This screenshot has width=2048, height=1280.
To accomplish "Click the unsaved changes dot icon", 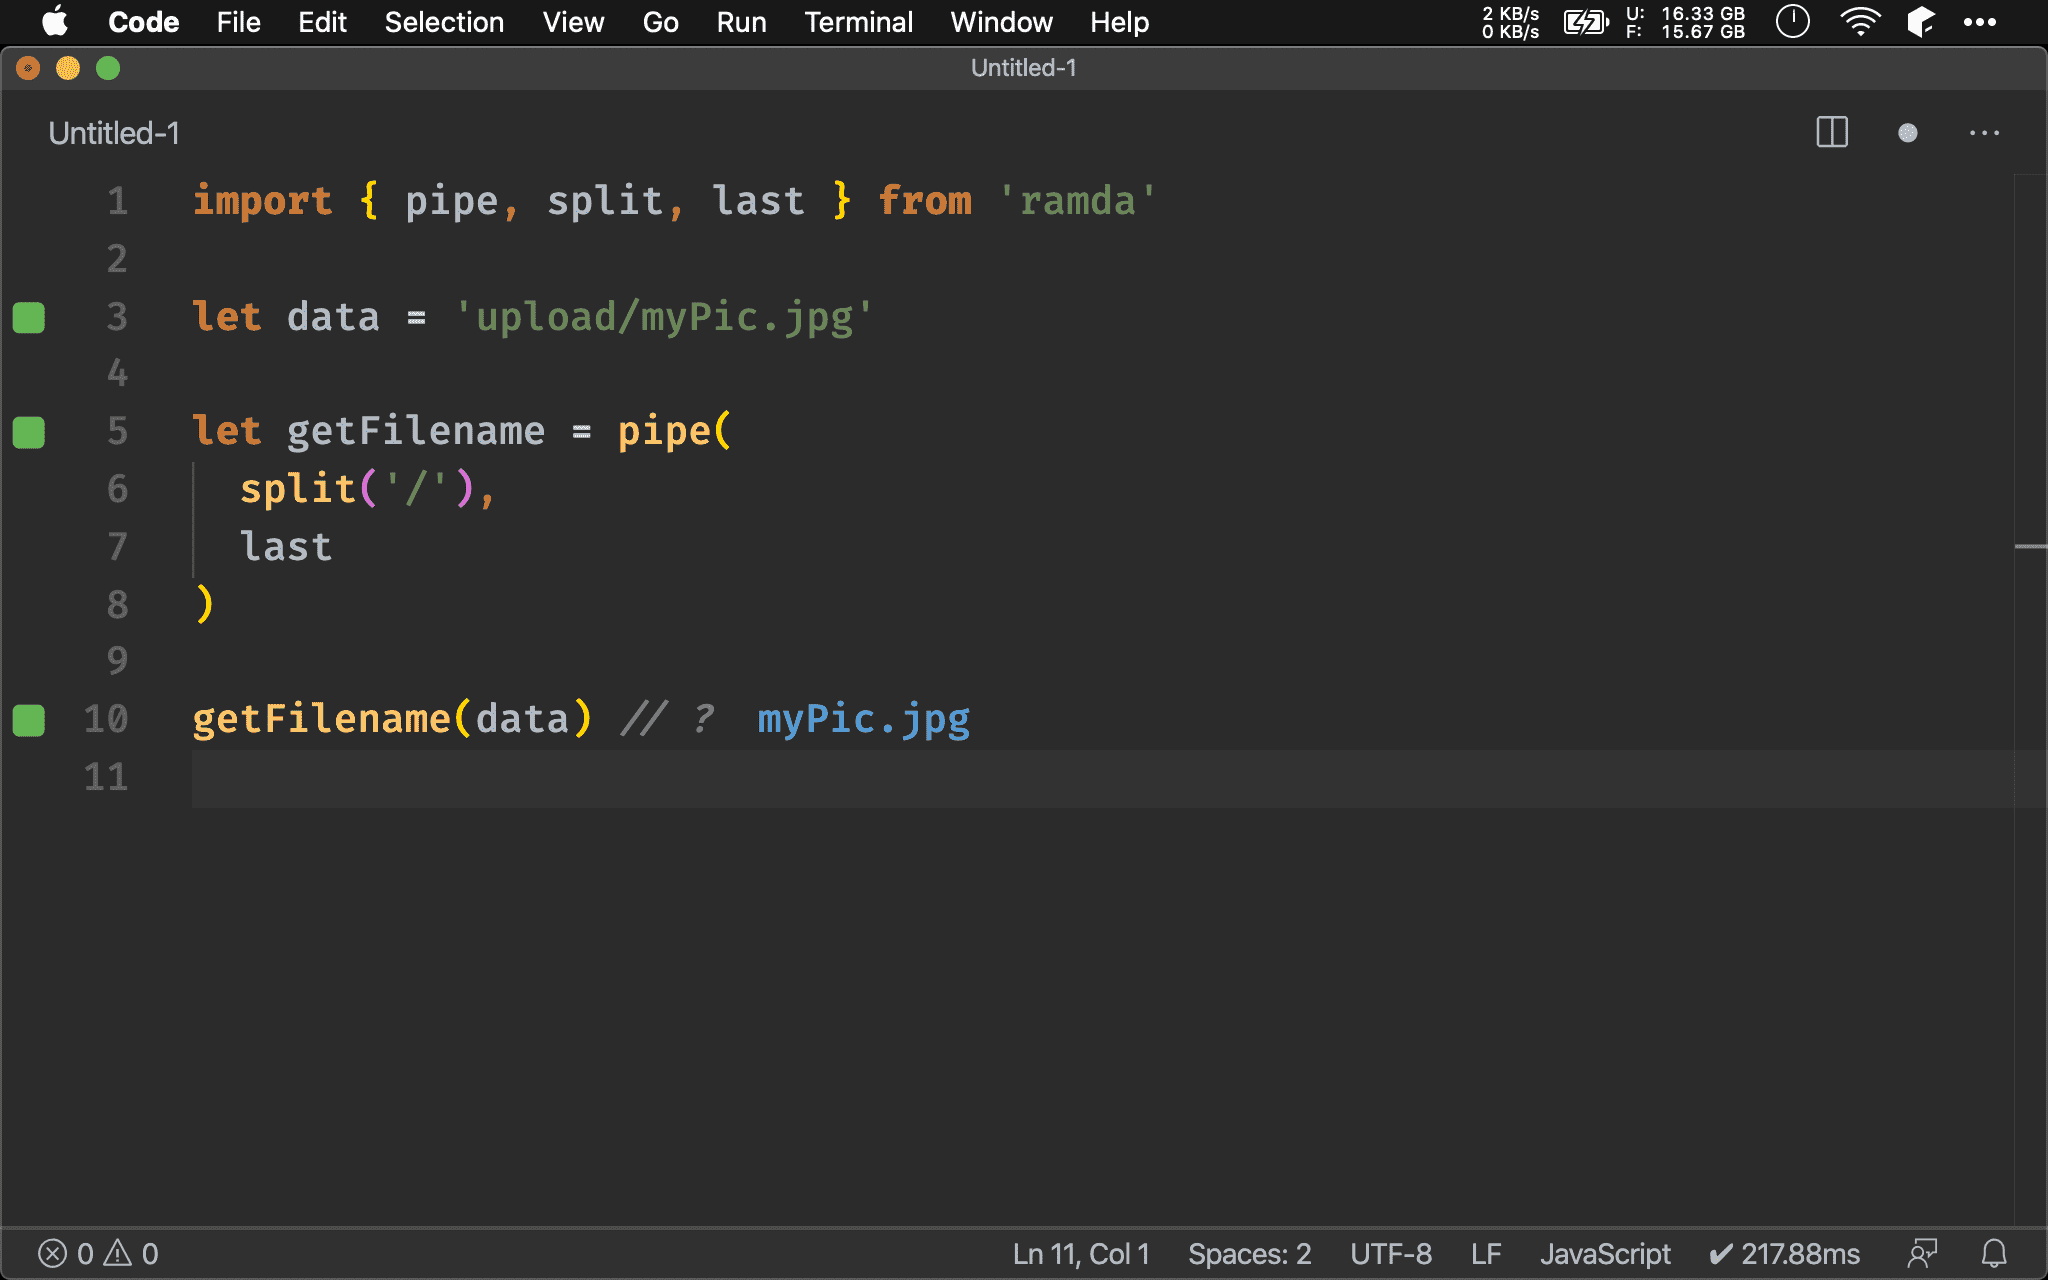I will (x=1908, y=133).
